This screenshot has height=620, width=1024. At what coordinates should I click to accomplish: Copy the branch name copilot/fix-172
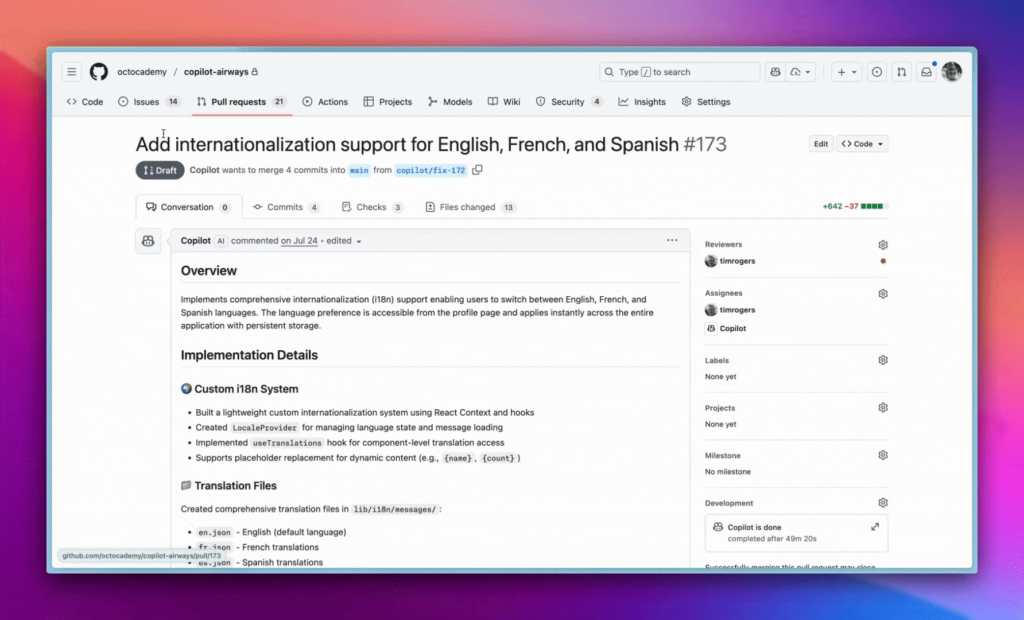[477, 170]
